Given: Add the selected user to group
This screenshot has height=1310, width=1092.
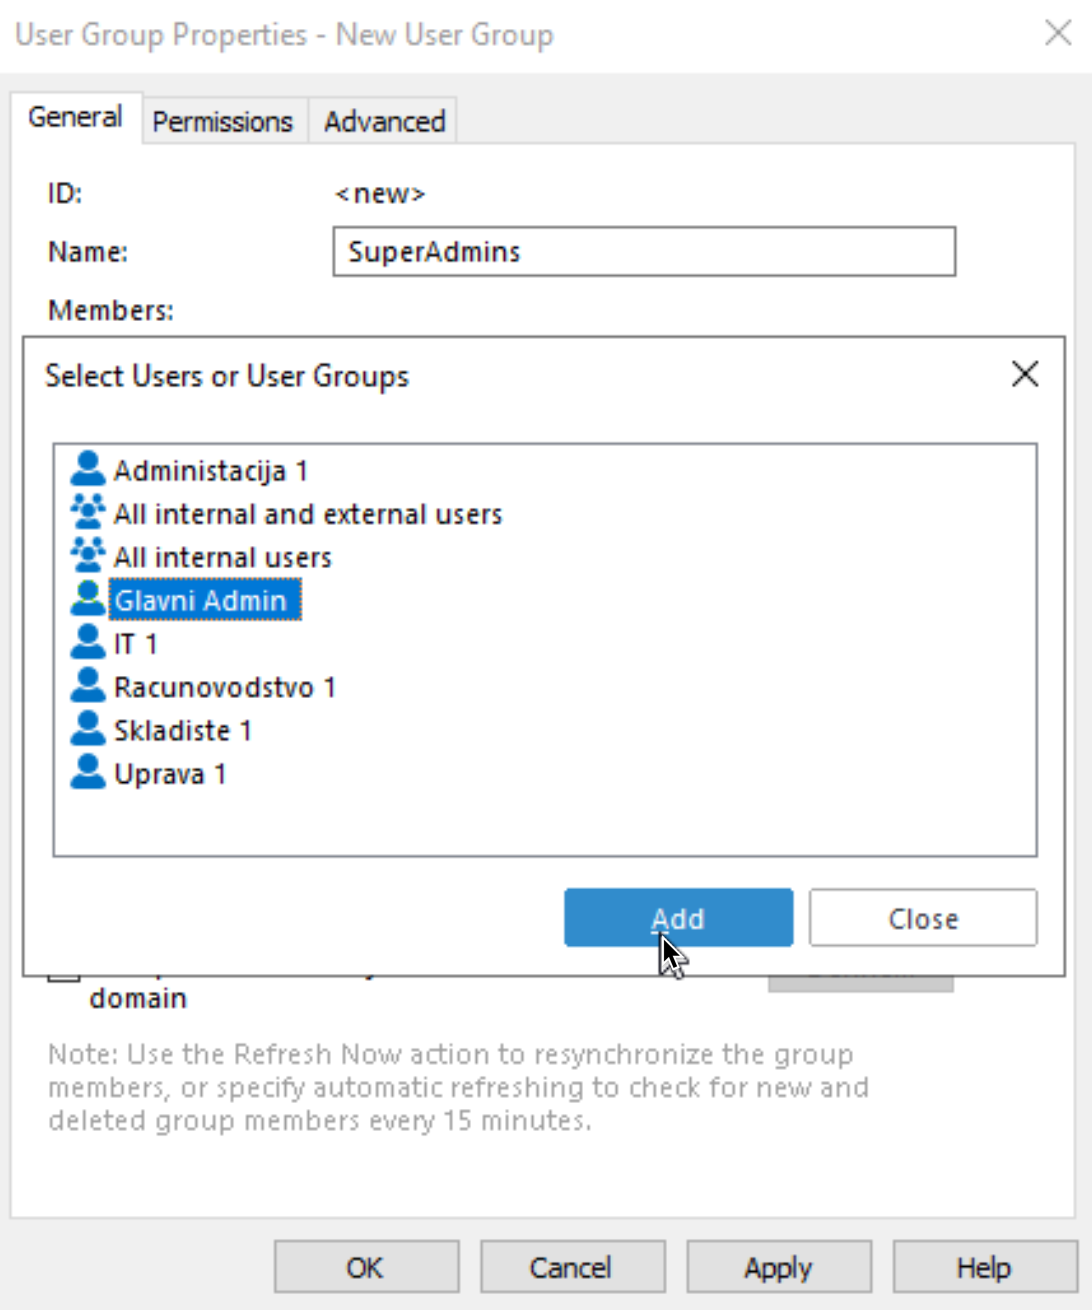Looking at the screenshot, I should 678,918.
